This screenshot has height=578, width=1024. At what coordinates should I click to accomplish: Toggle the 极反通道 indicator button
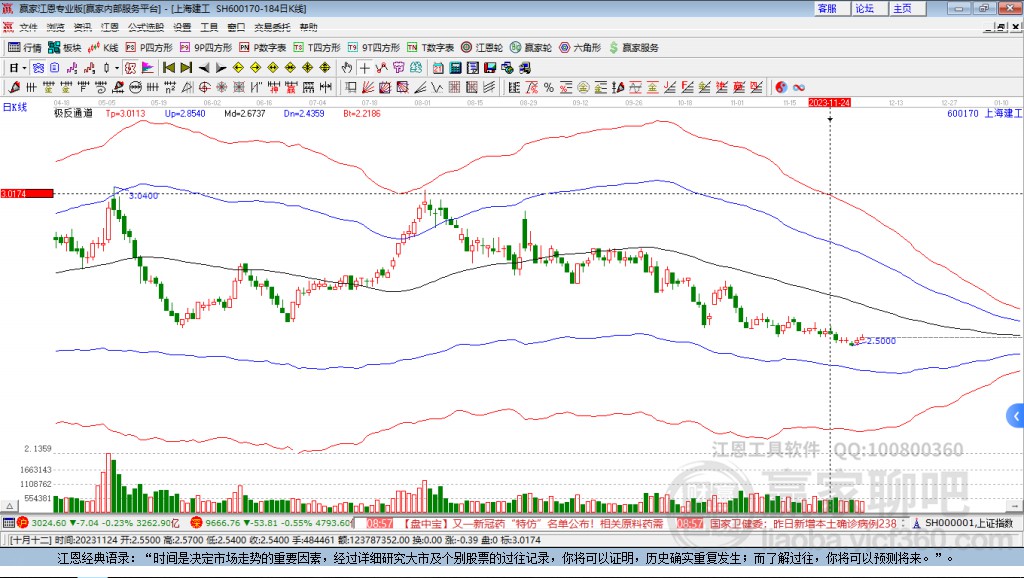tap(72, 114)
